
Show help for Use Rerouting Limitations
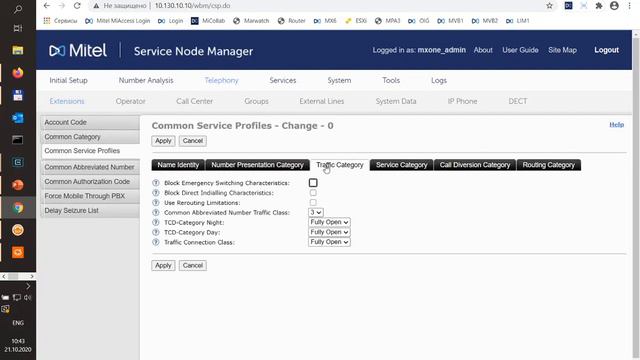(156, 202)
